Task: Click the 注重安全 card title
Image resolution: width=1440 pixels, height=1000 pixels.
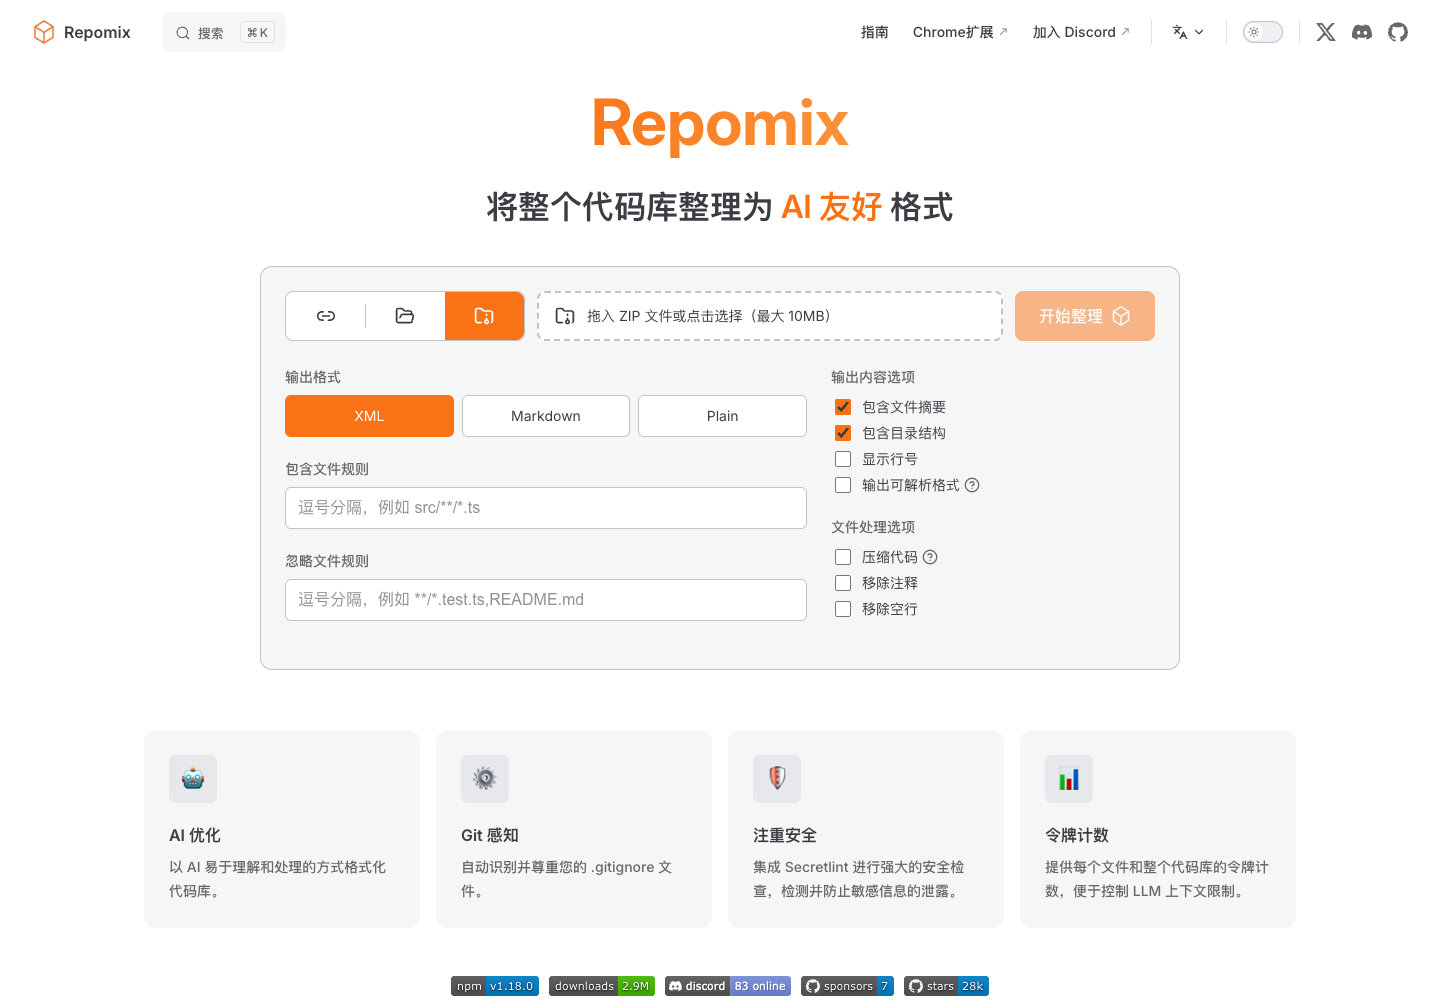Action: pos(785,835)
